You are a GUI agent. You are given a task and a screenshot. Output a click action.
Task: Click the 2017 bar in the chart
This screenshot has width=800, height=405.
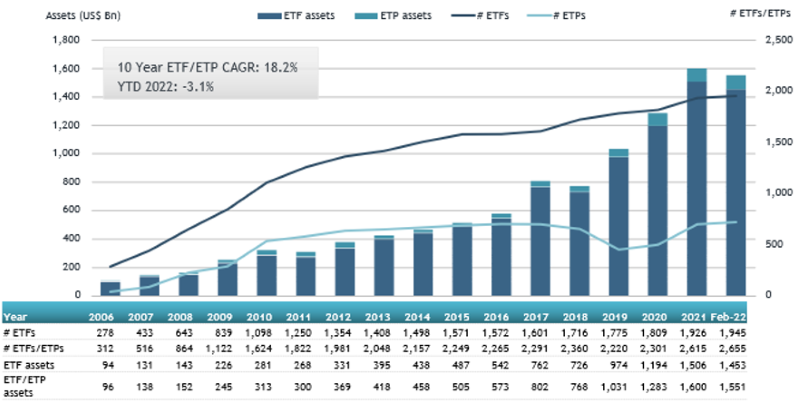[x=541, y=238]
